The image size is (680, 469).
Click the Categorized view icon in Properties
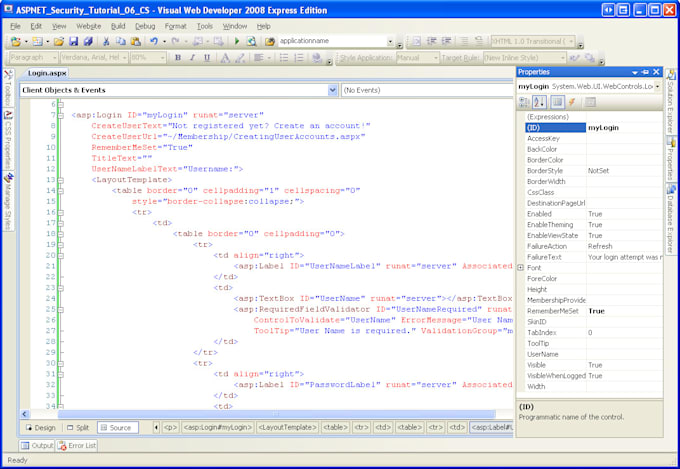(x=526, y=102)
